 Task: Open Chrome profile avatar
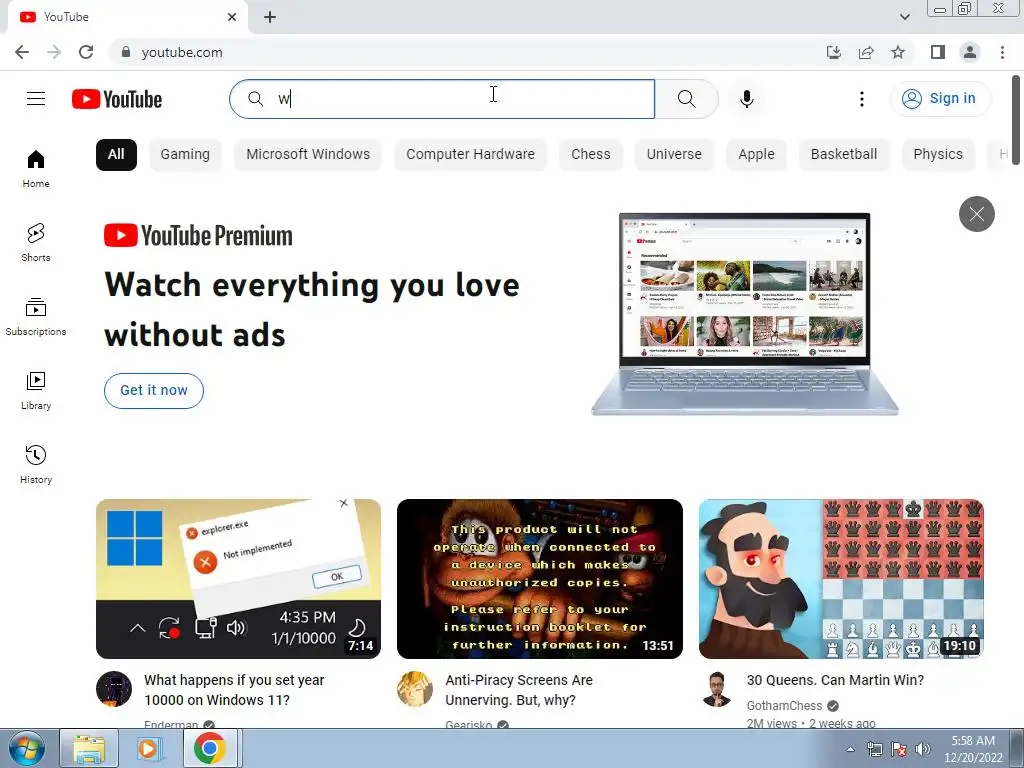[x=970, y=52]
